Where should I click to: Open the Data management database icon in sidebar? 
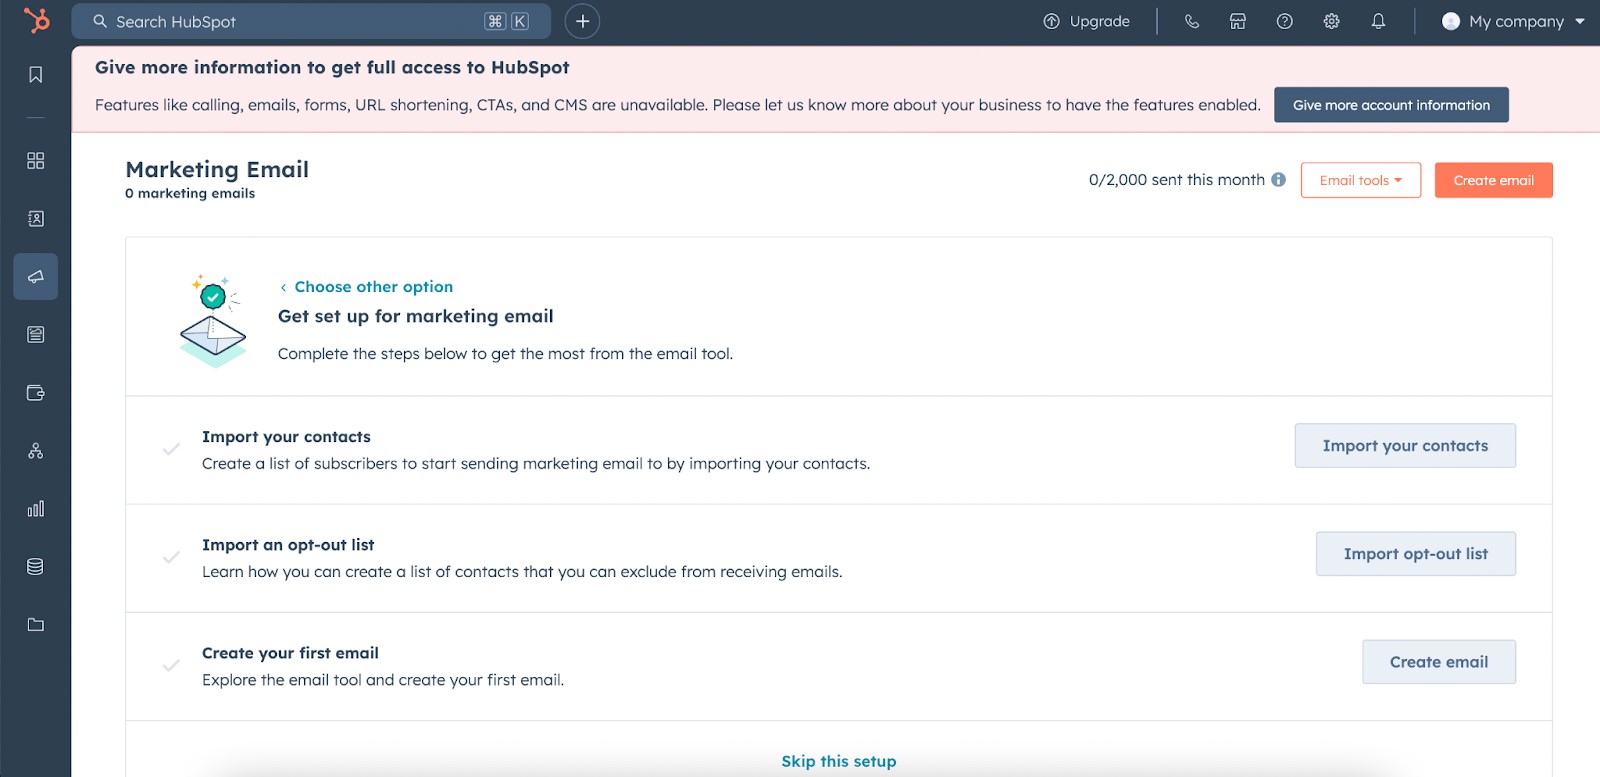tap(36, 567)
